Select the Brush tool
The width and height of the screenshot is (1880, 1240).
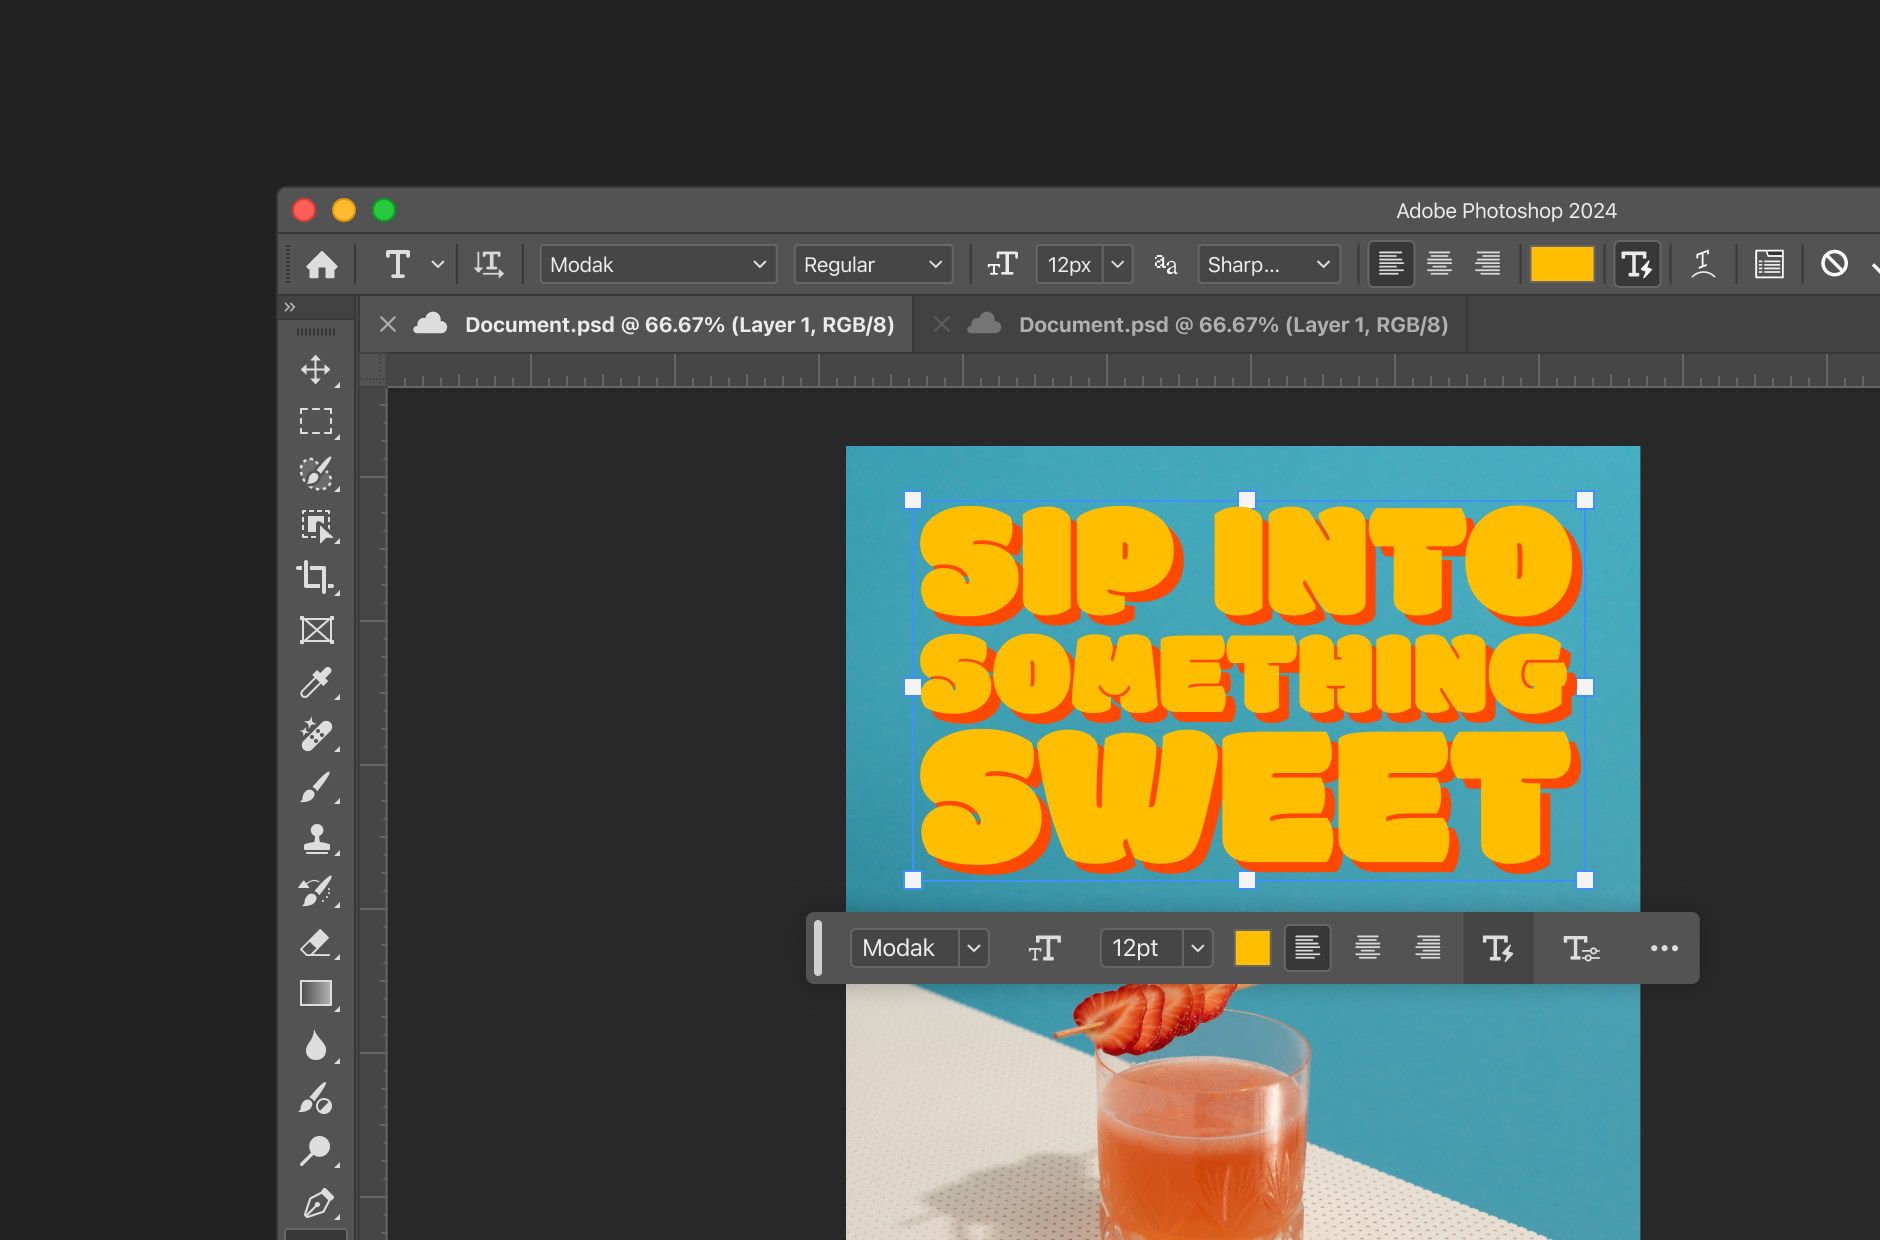pyautogui.click(x=316, y=787)
